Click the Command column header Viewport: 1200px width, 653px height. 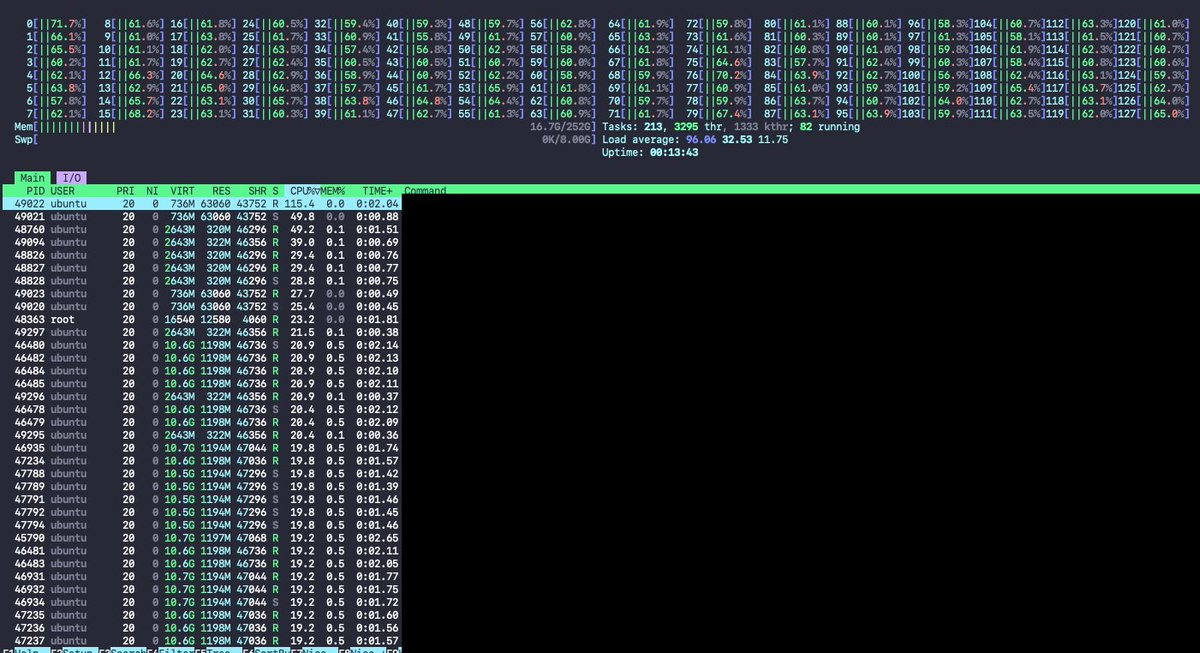(x=425, y=190)
